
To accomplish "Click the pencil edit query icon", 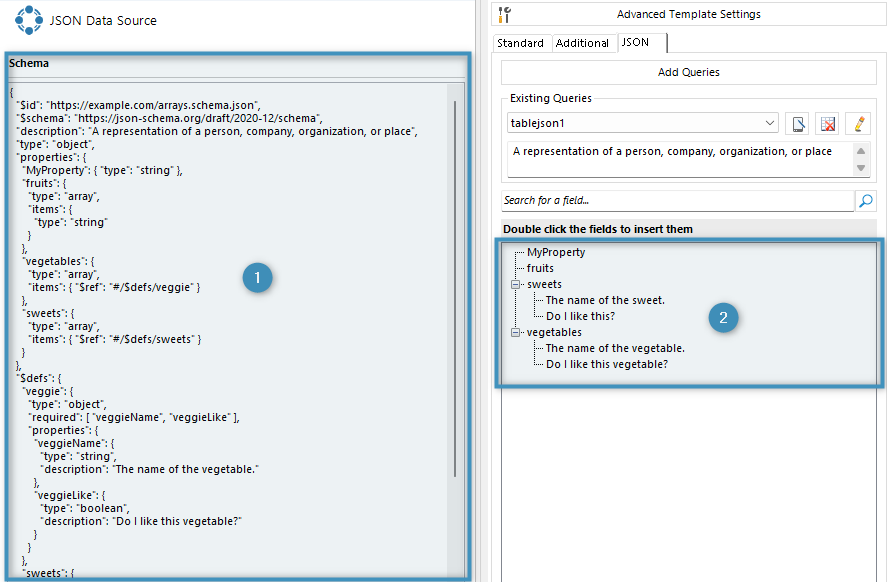I will pos(857,123).
